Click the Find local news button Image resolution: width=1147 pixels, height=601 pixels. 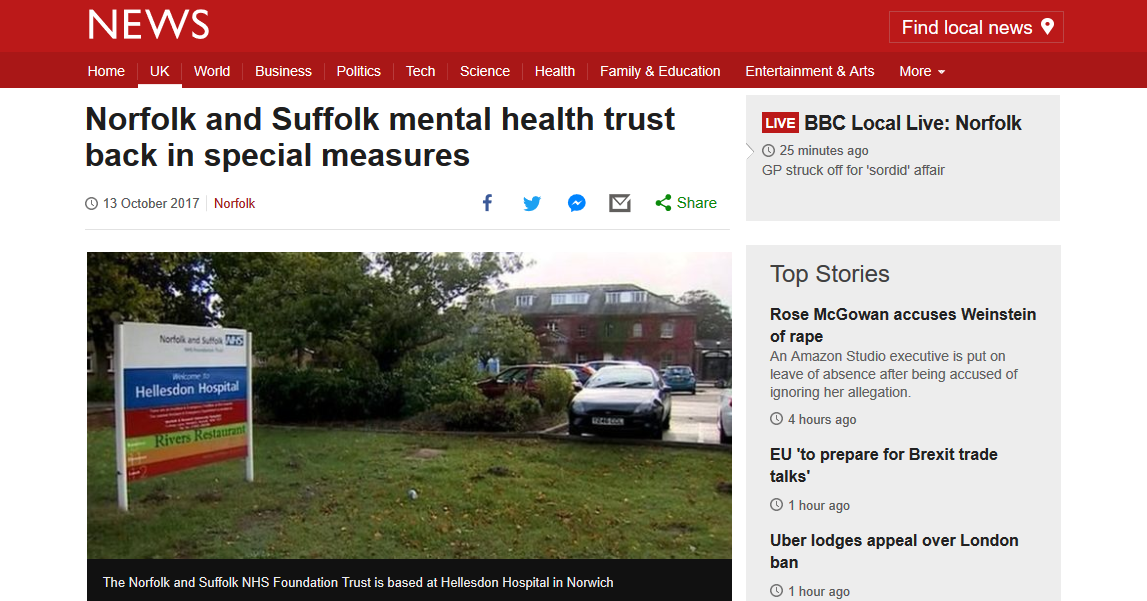pos(976,27)
